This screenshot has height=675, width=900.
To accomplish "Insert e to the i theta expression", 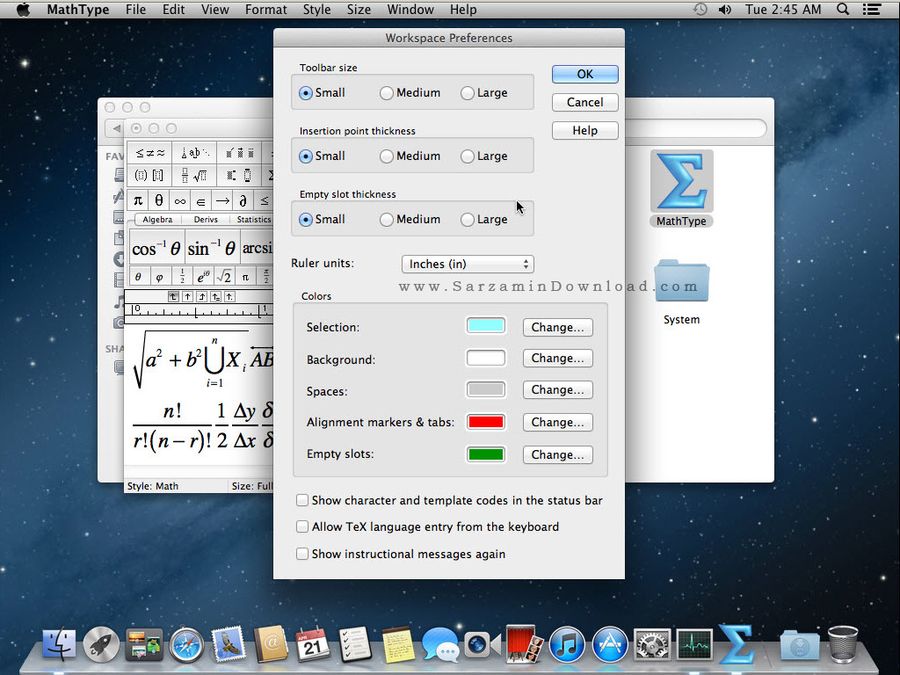I will coord(203,277).
